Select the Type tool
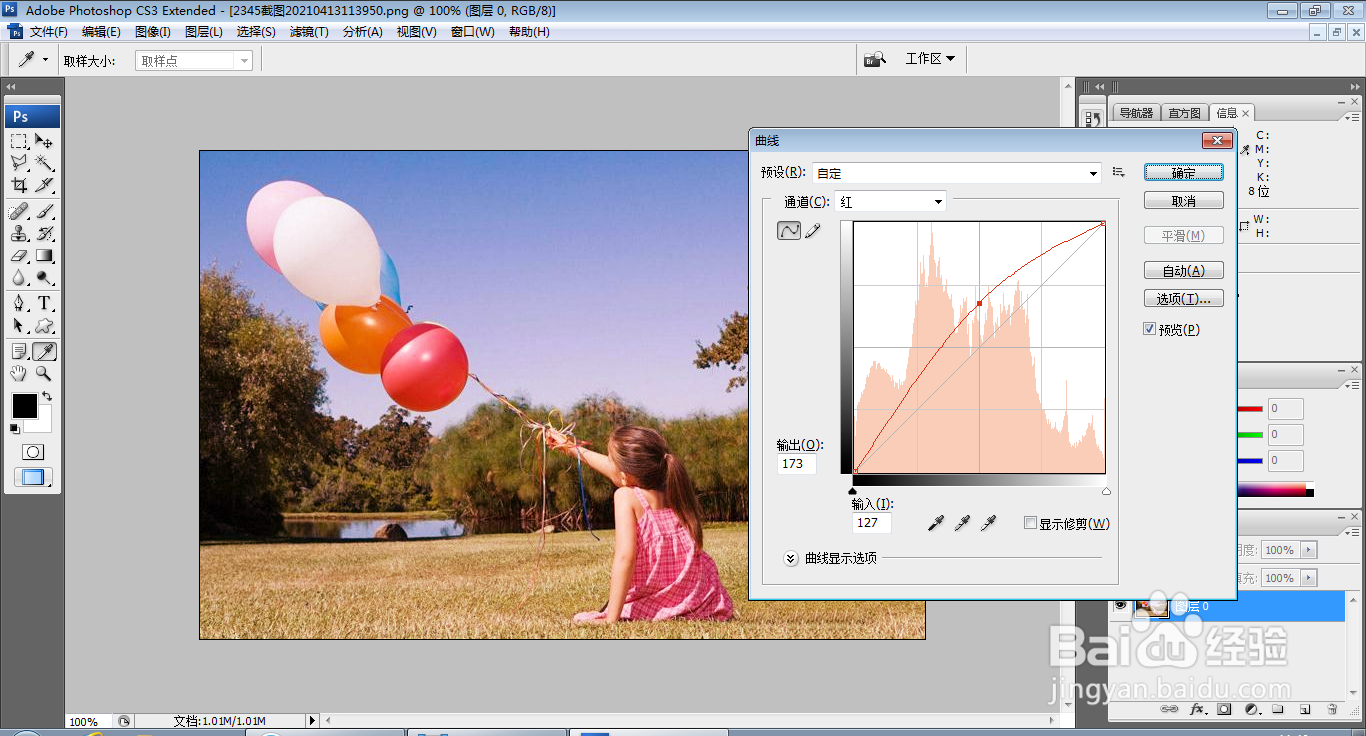 pos(44,303)
